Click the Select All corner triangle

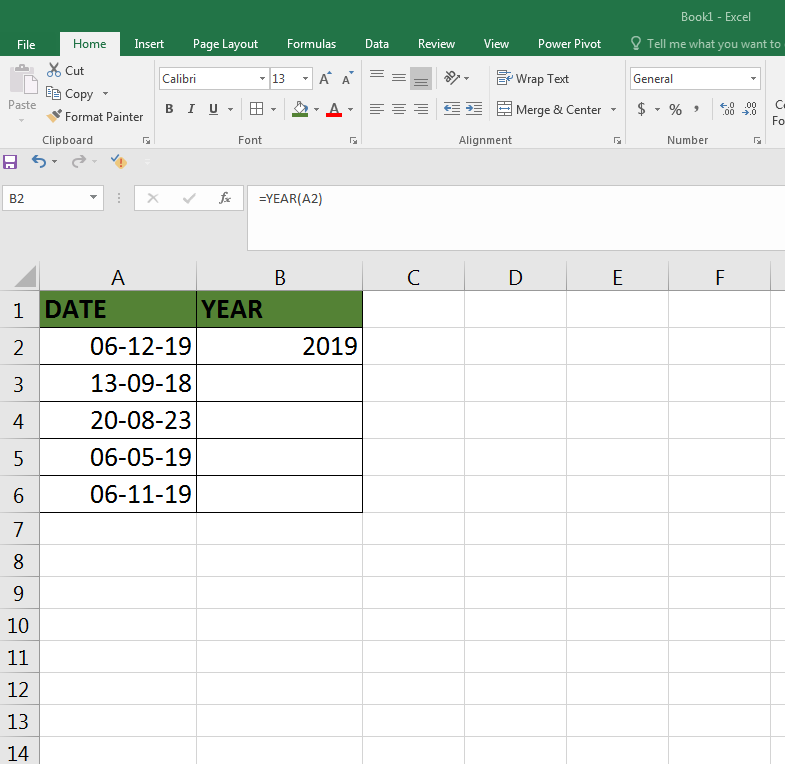[25, 277]
